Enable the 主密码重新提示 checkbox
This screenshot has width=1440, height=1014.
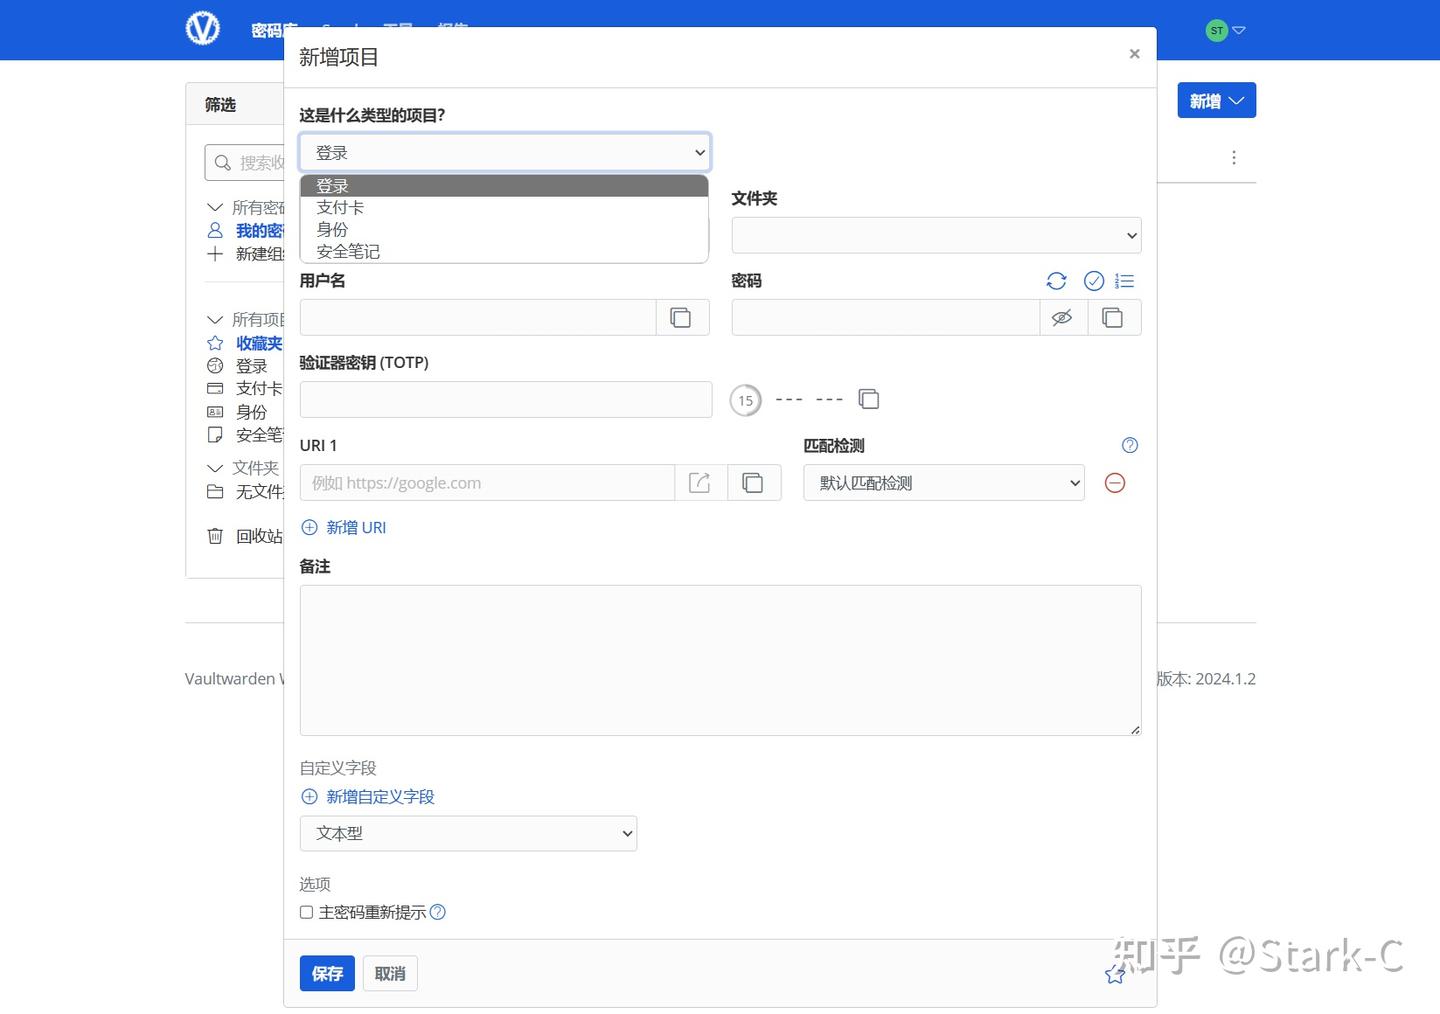(307, 912)
